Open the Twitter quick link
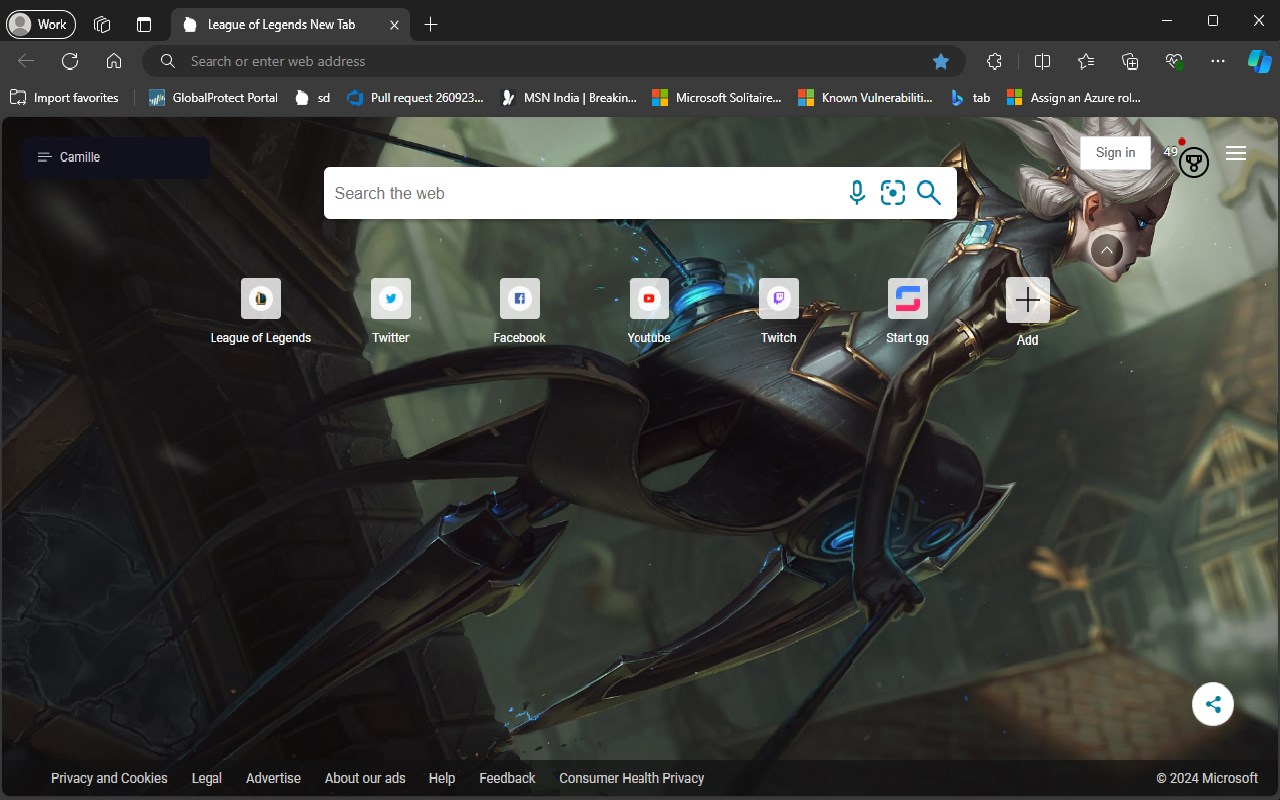Viewport: 1280px width, 800px height. (391, 311)
